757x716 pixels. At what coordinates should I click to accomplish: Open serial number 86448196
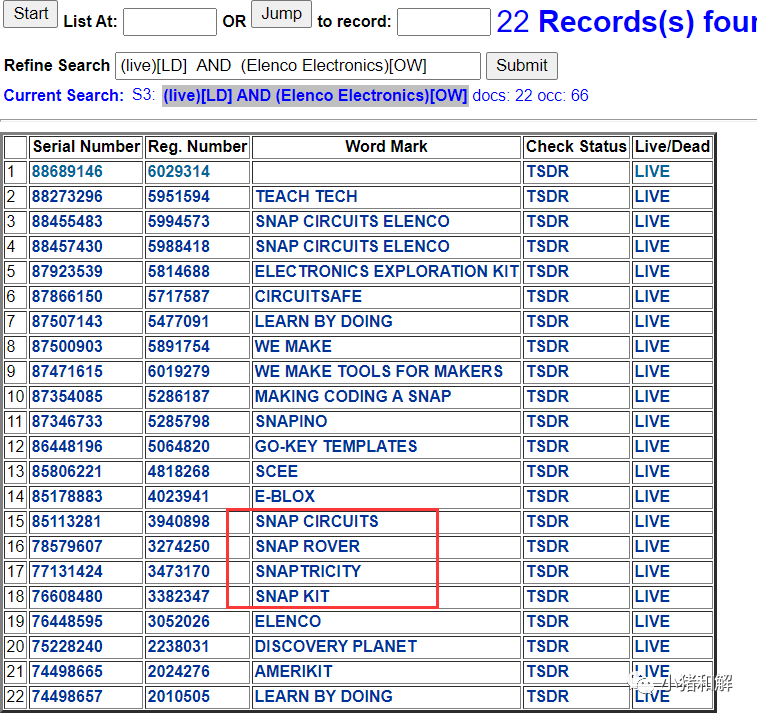67,447
